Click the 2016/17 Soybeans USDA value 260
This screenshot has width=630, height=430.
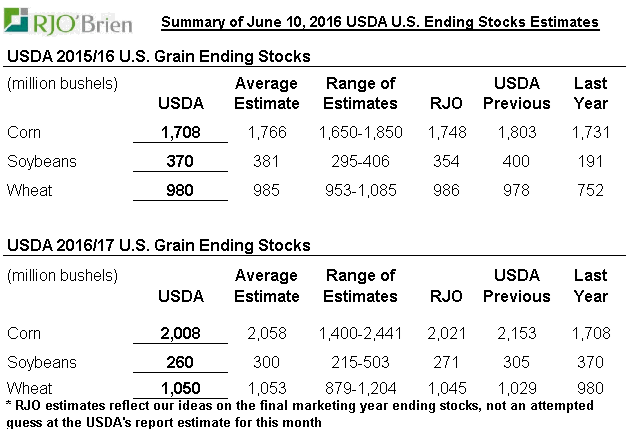pos(181,361)
